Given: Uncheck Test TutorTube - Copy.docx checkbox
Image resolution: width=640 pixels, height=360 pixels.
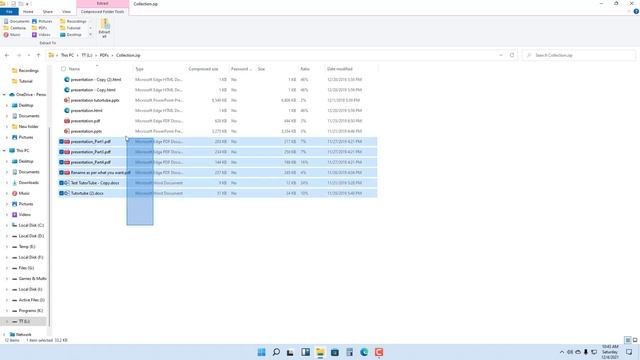Looking at the screenshot, I should click(x=61, y=183).
